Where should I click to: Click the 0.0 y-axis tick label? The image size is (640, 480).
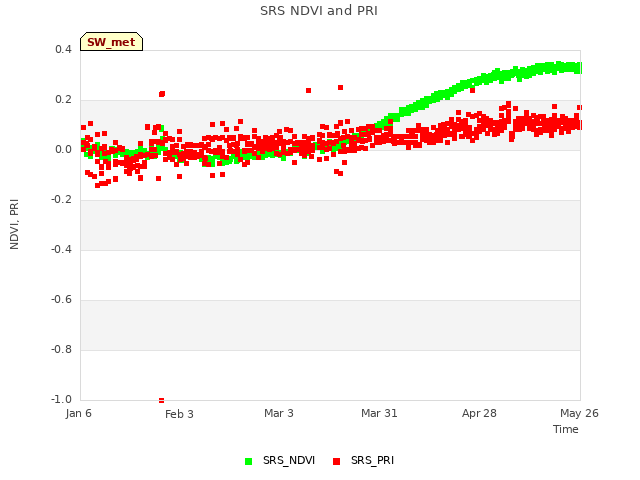63,150
